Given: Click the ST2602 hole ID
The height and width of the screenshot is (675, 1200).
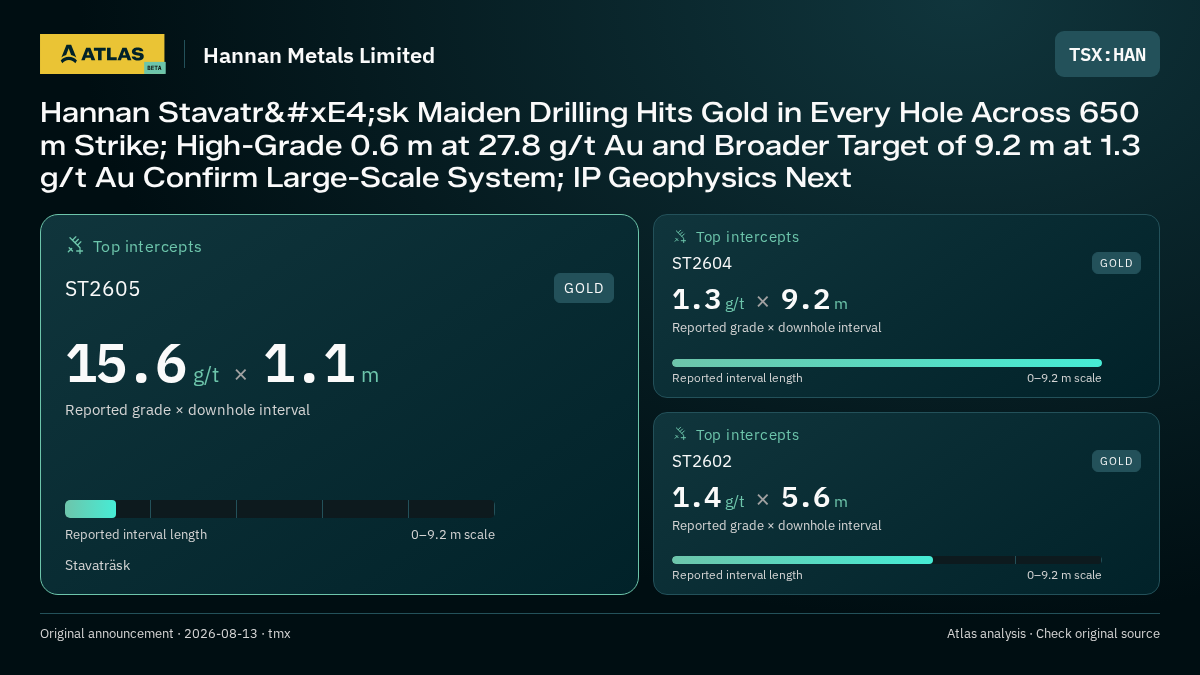Looking at the screenshot, I should point(702,461).
